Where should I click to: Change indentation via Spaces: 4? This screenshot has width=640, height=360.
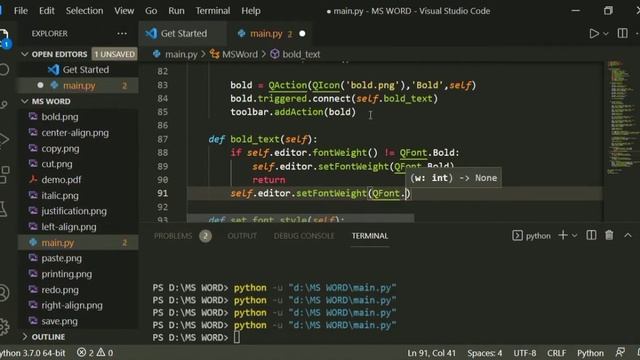(484, 353)
